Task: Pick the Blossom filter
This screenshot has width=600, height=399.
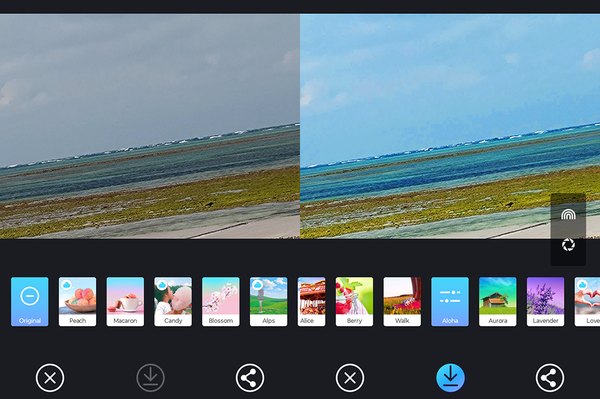Action: [221, 301]
